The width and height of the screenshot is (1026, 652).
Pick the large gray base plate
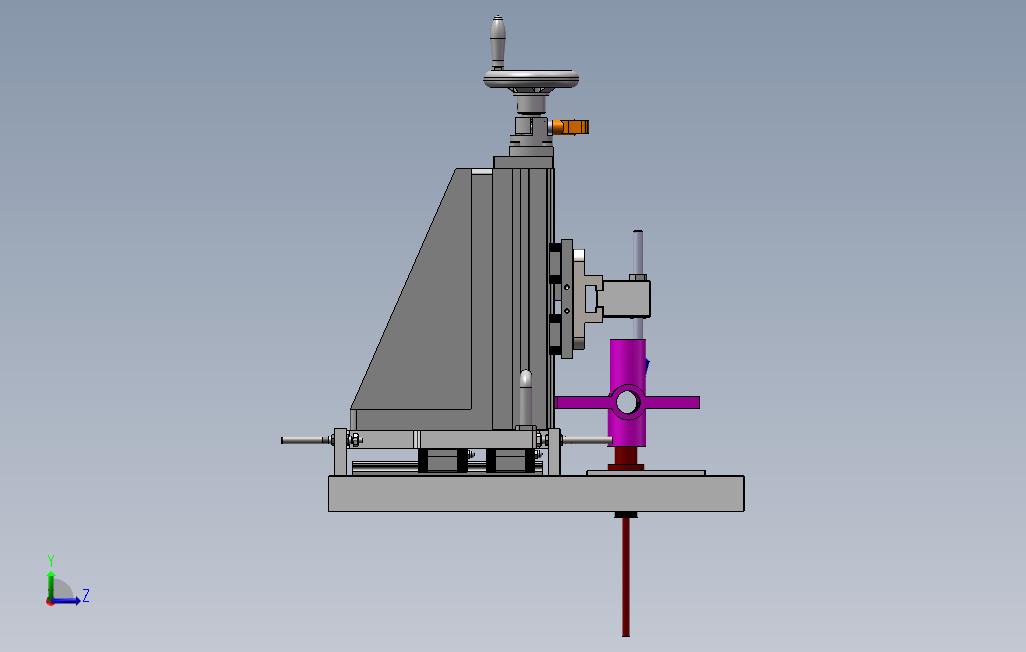536,494
